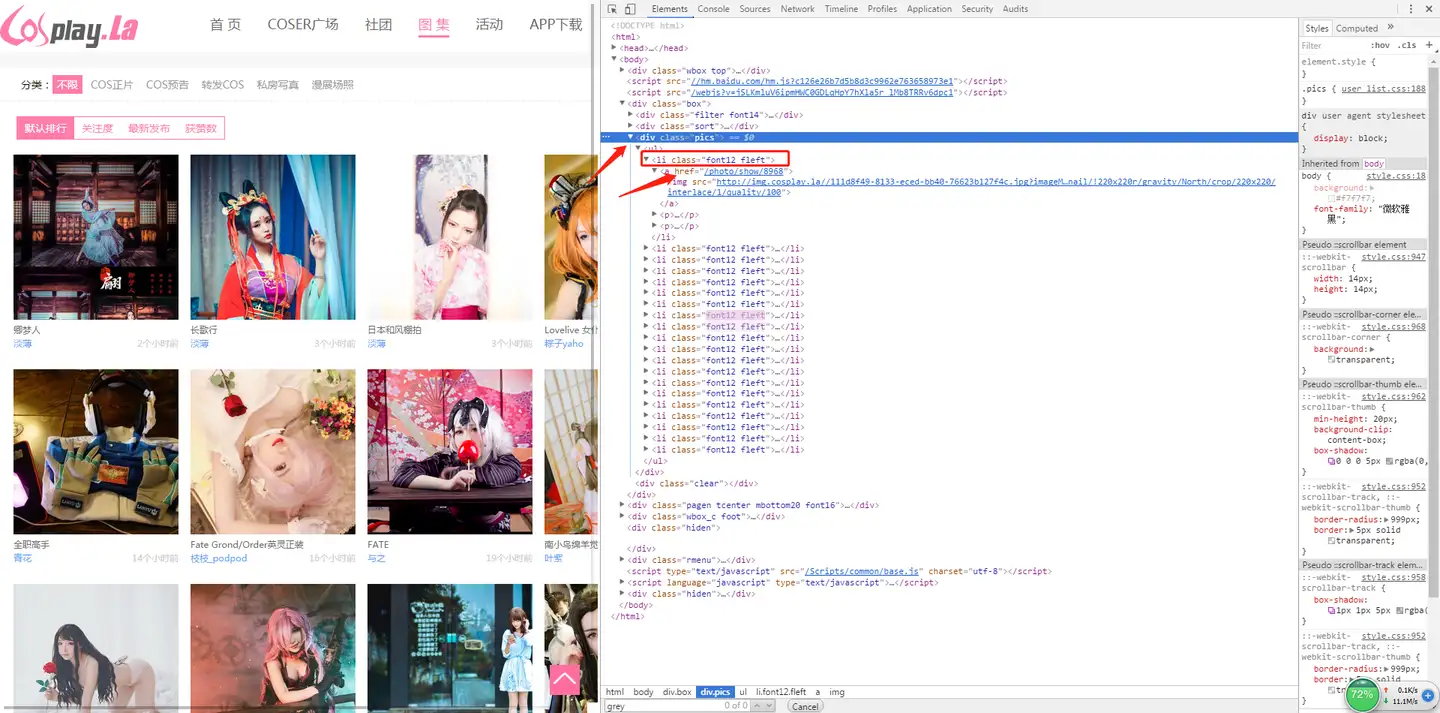The height and width of the screenshot is (713, 1440).
Task: Open the Sources tab
Action: point(755,9)
